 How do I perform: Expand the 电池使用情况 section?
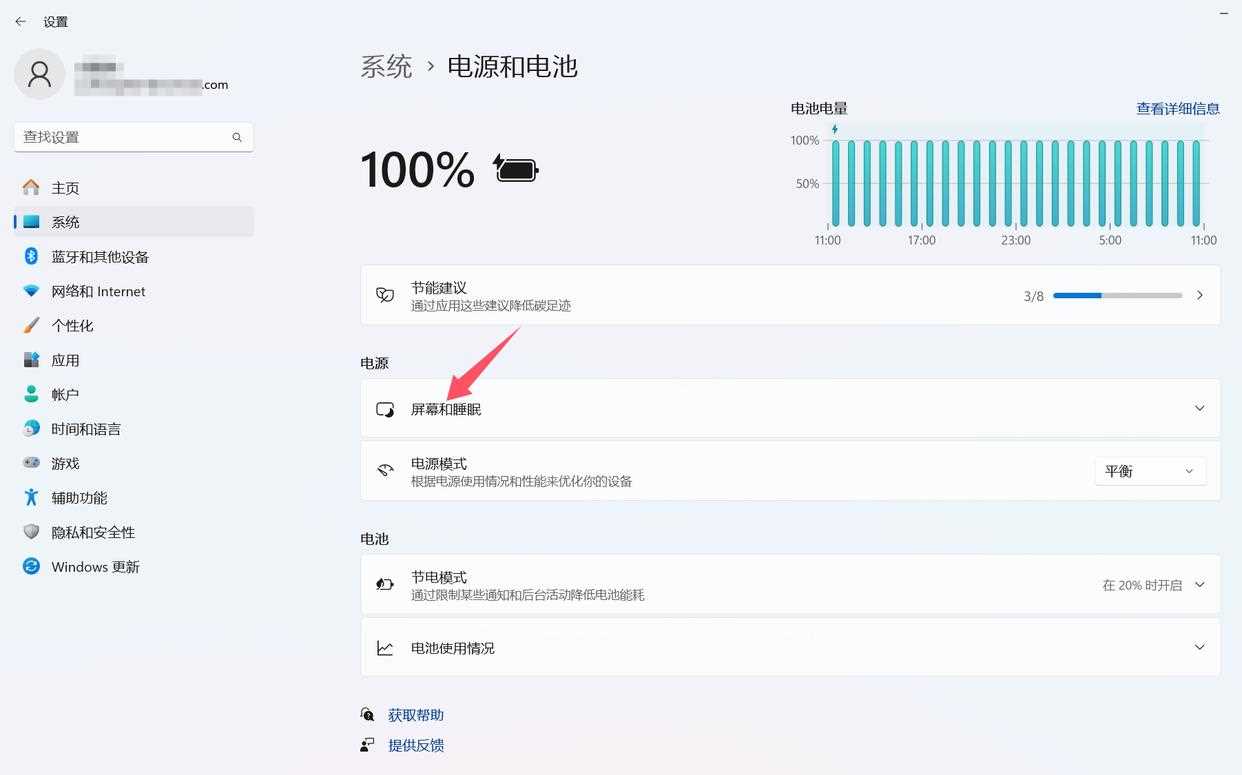(x=1199, y=647)
